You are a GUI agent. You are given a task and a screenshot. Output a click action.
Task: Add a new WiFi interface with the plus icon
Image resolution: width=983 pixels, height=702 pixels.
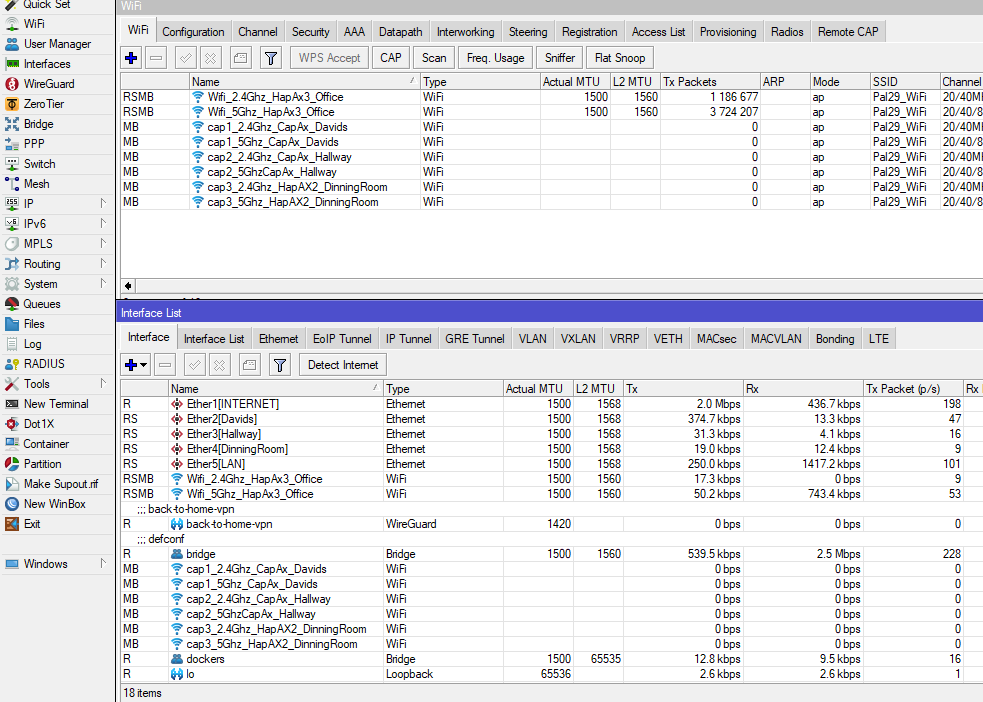pos(131,57)
